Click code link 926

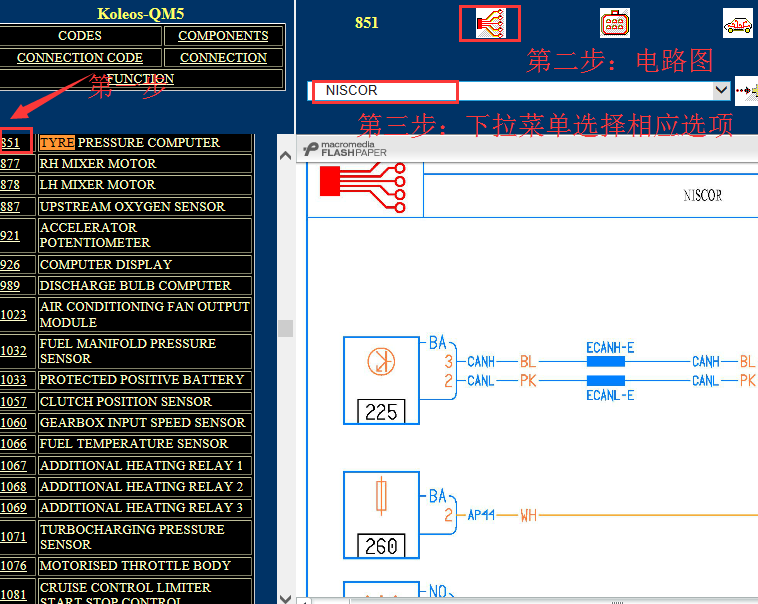(10, 265)
